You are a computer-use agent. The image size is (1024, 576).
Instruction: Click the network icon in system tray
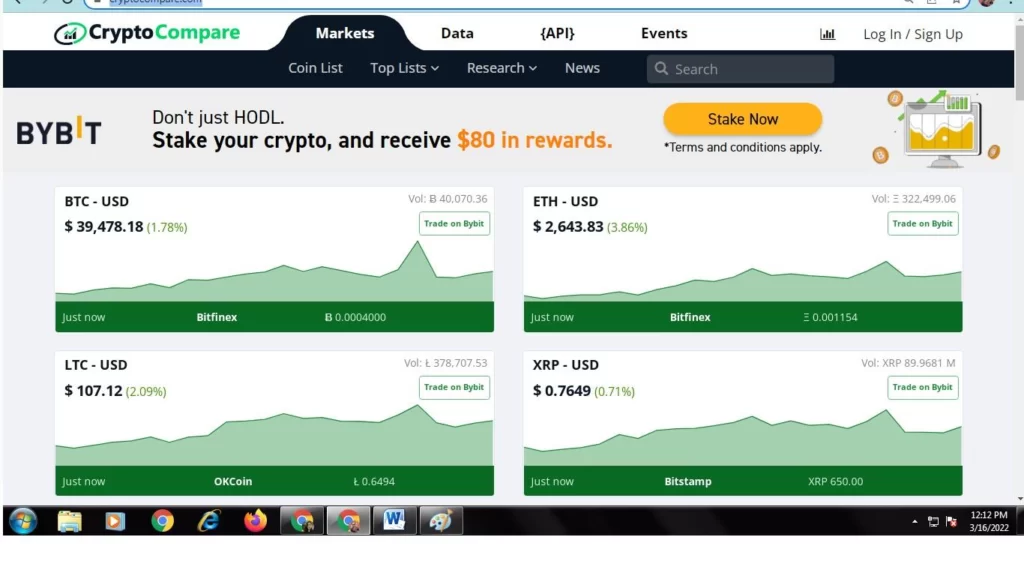coord(933,522)
